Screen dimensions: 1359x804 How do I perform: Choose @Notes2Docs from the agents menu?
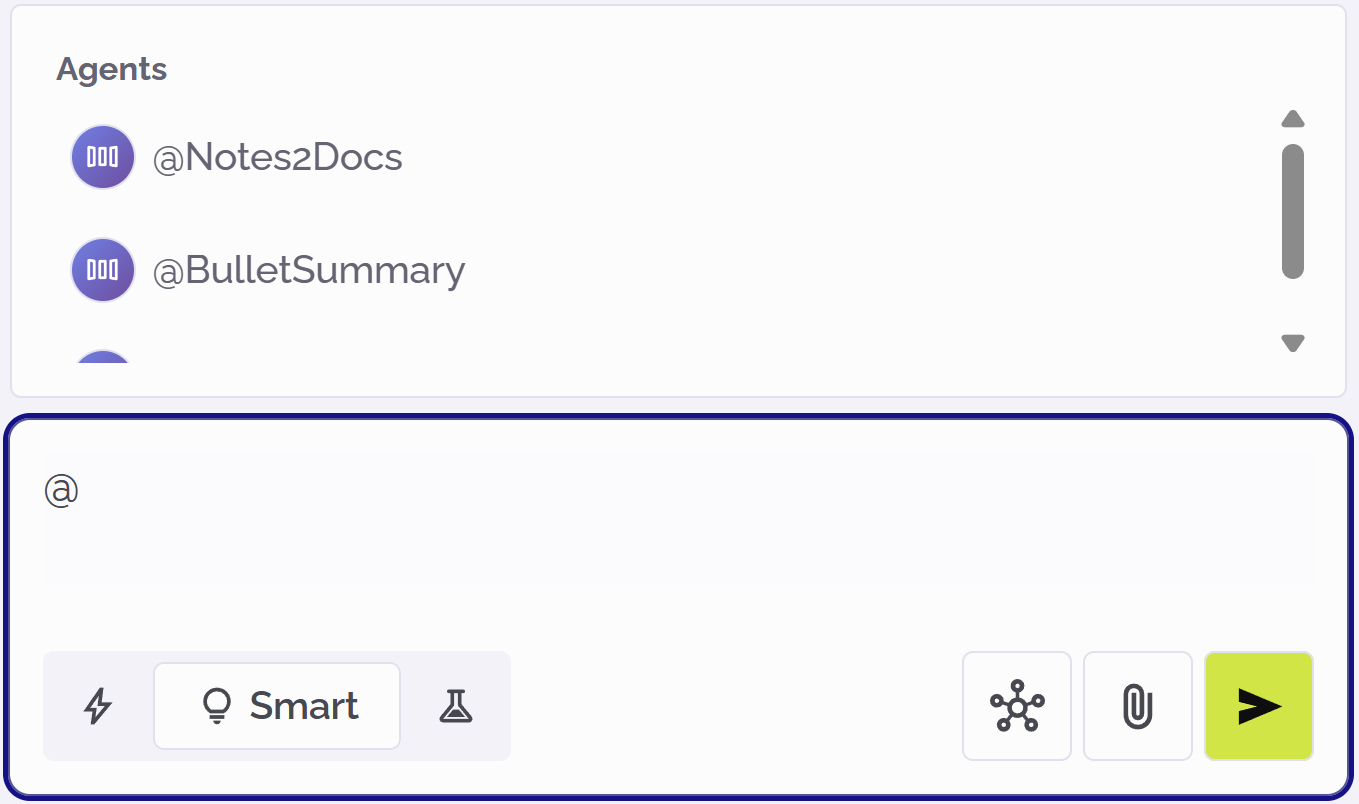click(277, 157)
